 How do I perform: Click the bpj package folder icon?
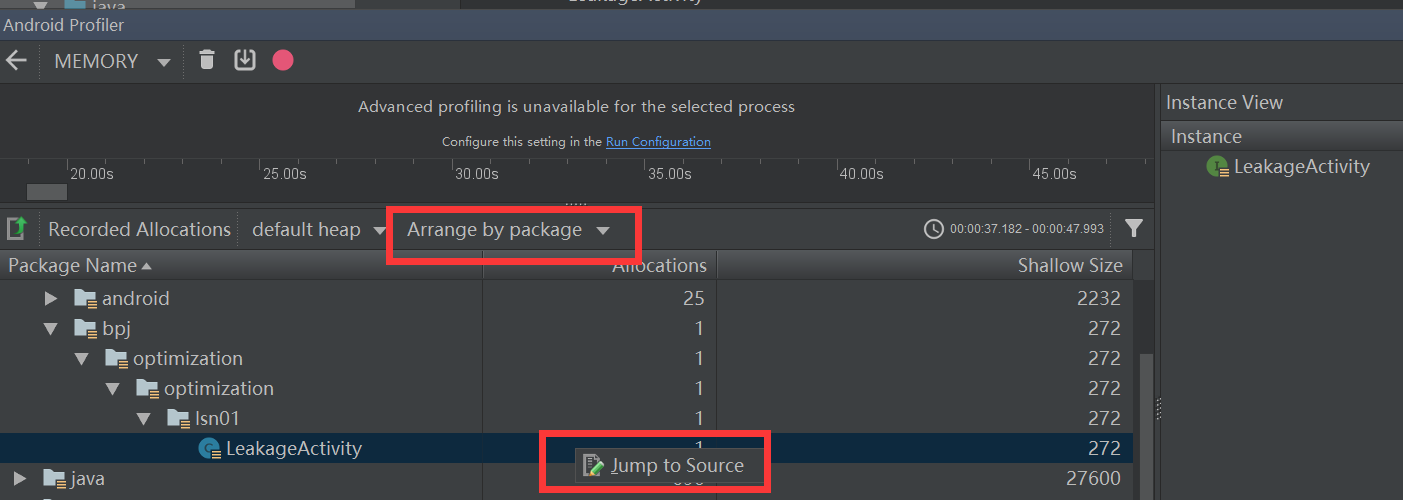click(85, 328)
